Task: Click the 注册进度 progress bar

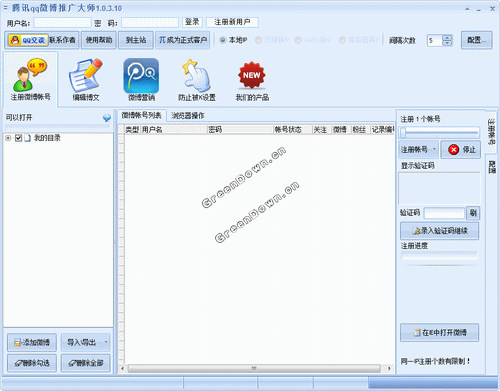Action: coord(439,256)
